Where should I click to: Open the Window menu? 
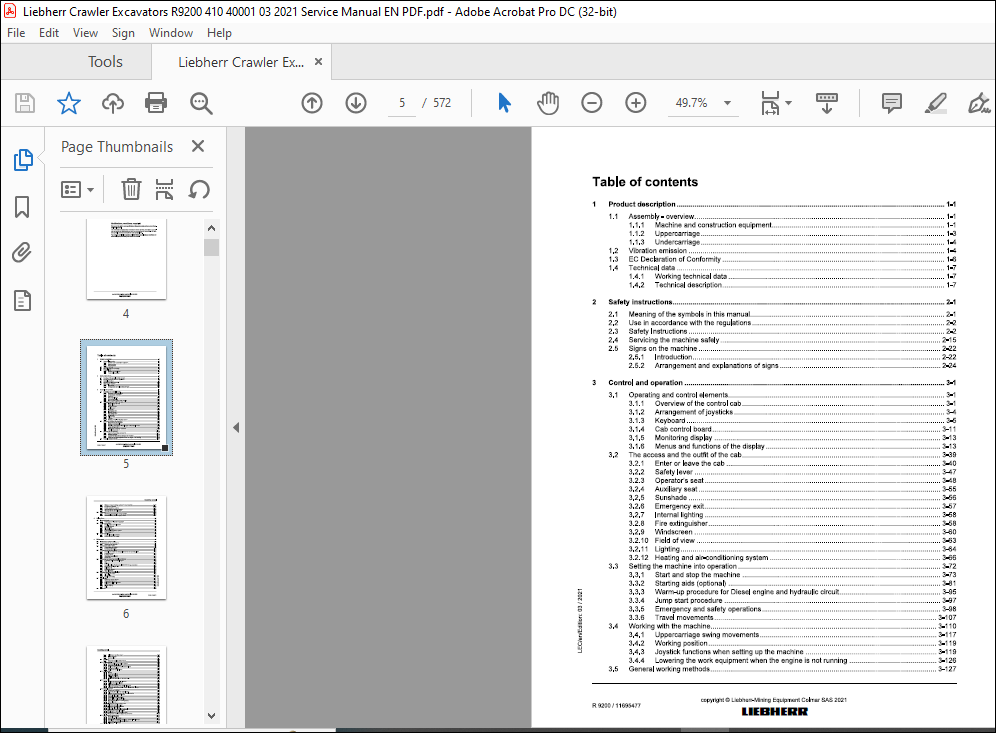(x=171, y=33)
